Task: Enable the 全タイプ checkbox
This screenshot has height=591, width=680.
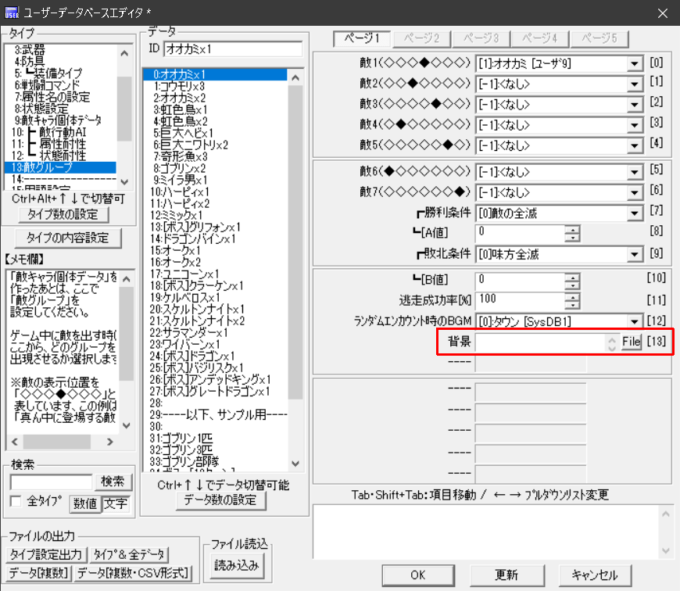Action: coord(15,502)
